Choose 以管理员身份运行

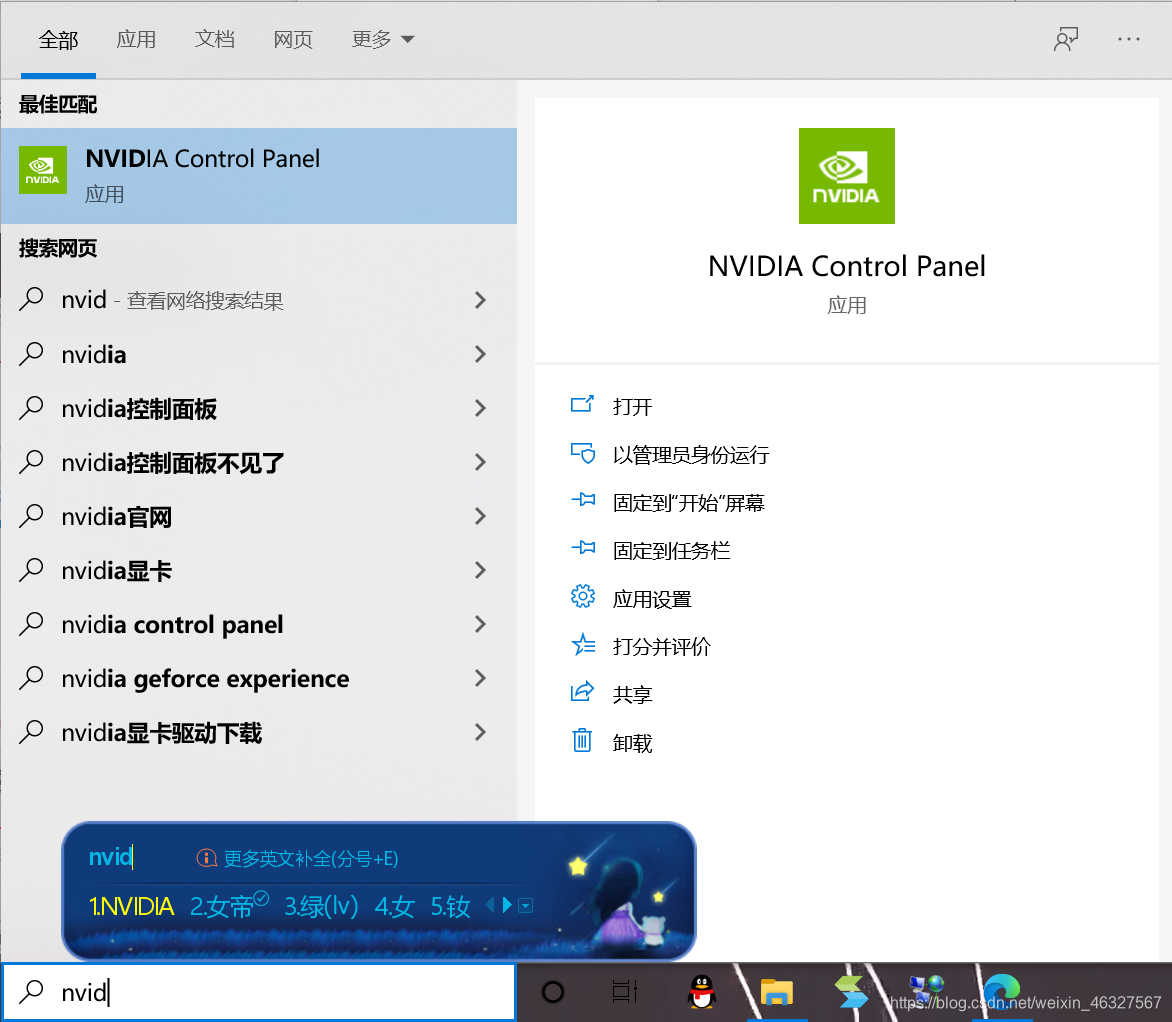click(691, 455)
